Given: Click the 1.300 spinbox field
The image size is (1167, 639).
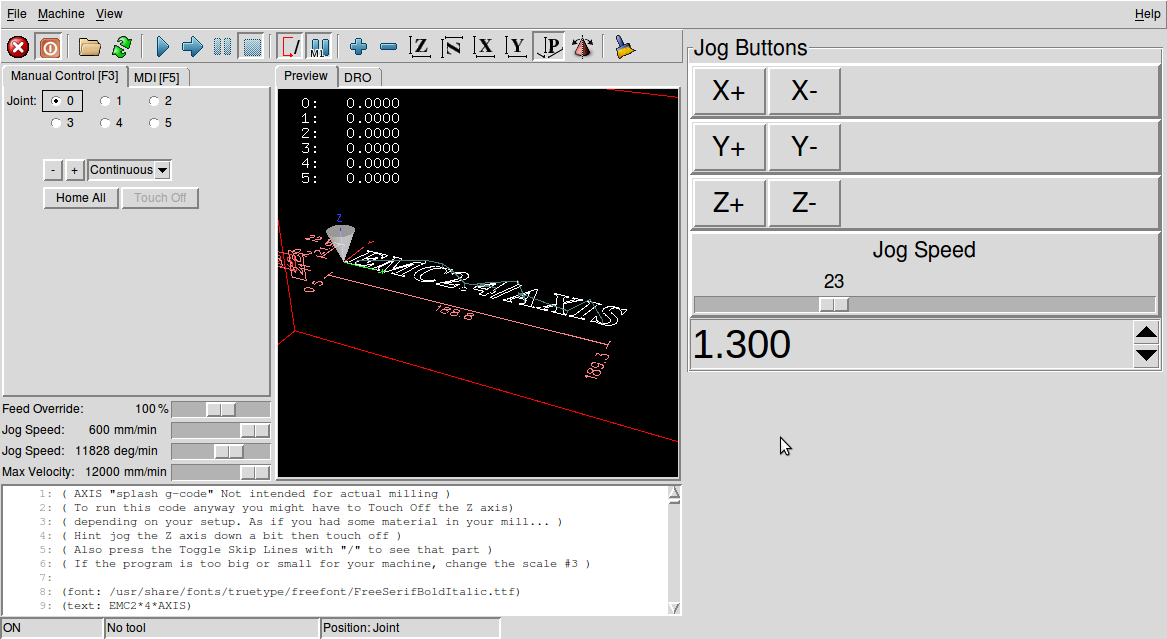Looking at the screenshot, I should (x=911, y=344).
